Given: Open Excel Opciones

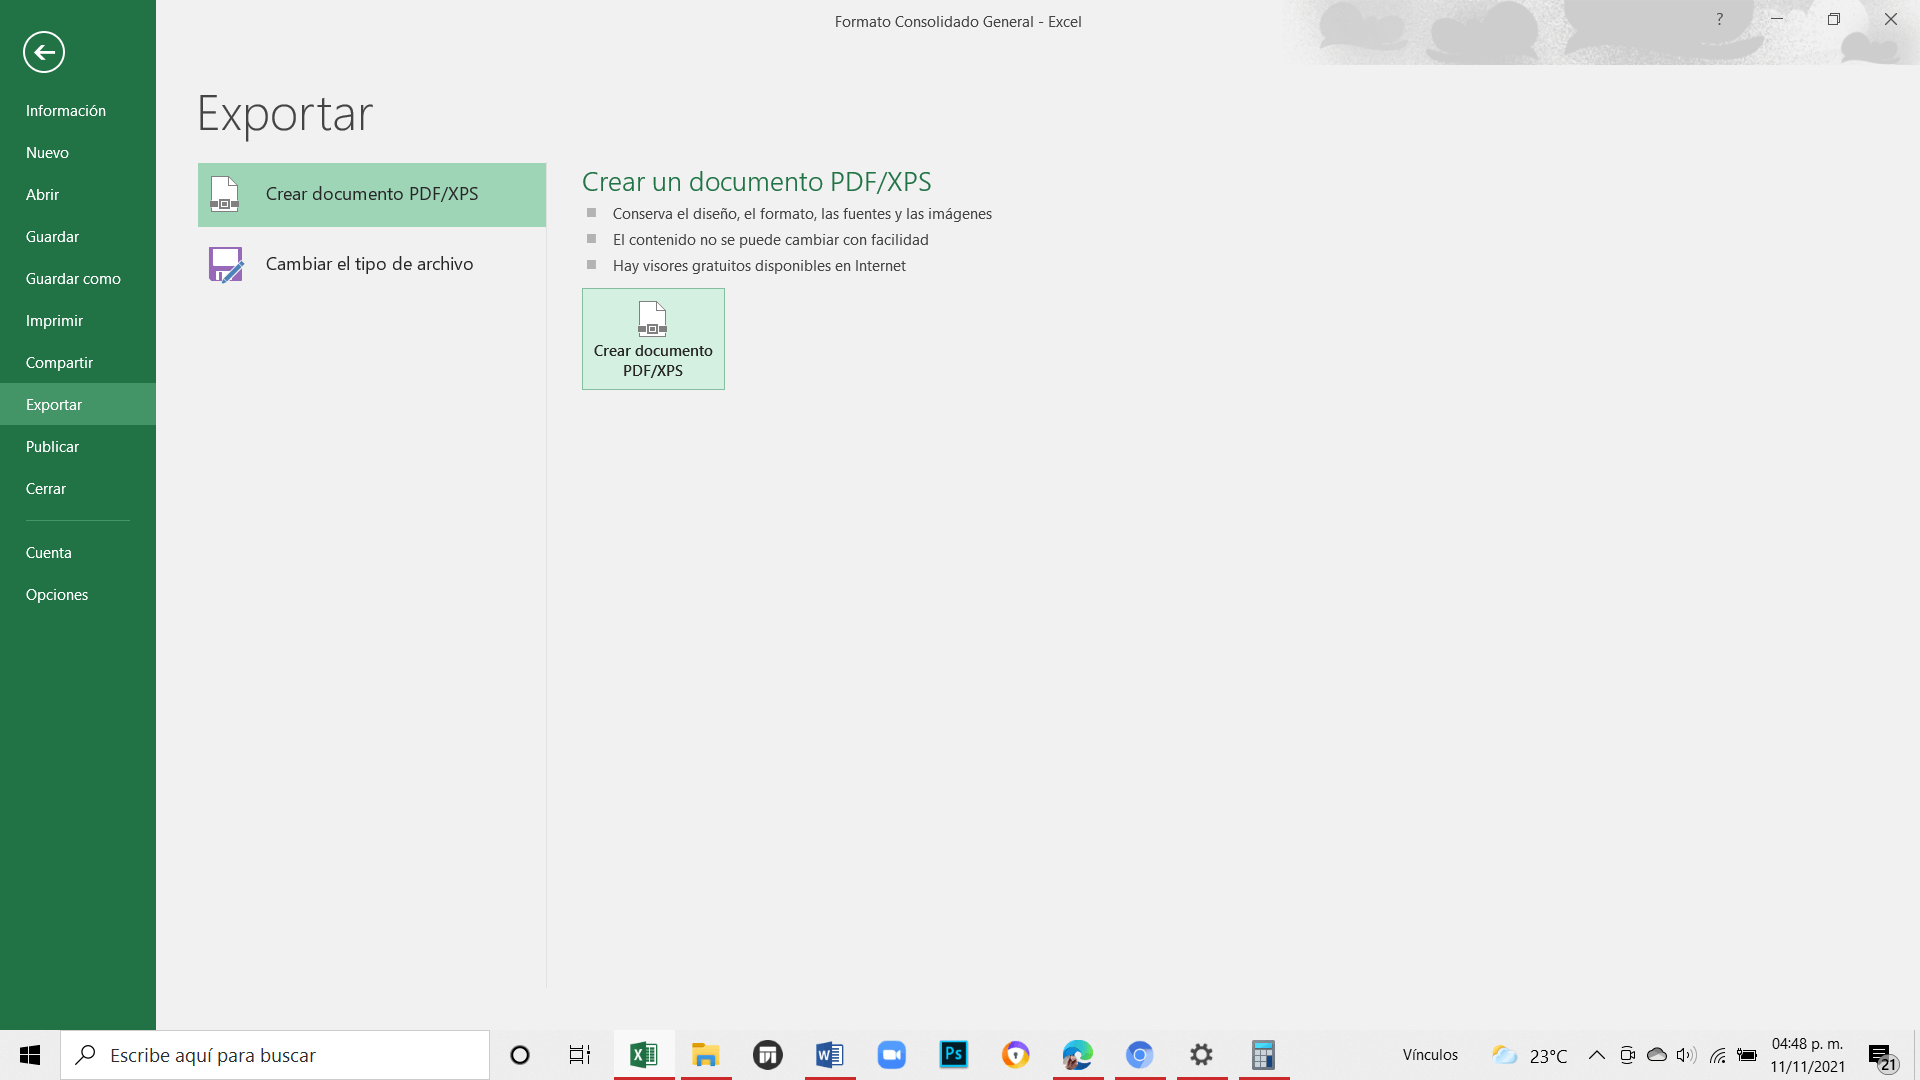Looking at the screenshot, I should pyautogui.click(x=57, y=595).
